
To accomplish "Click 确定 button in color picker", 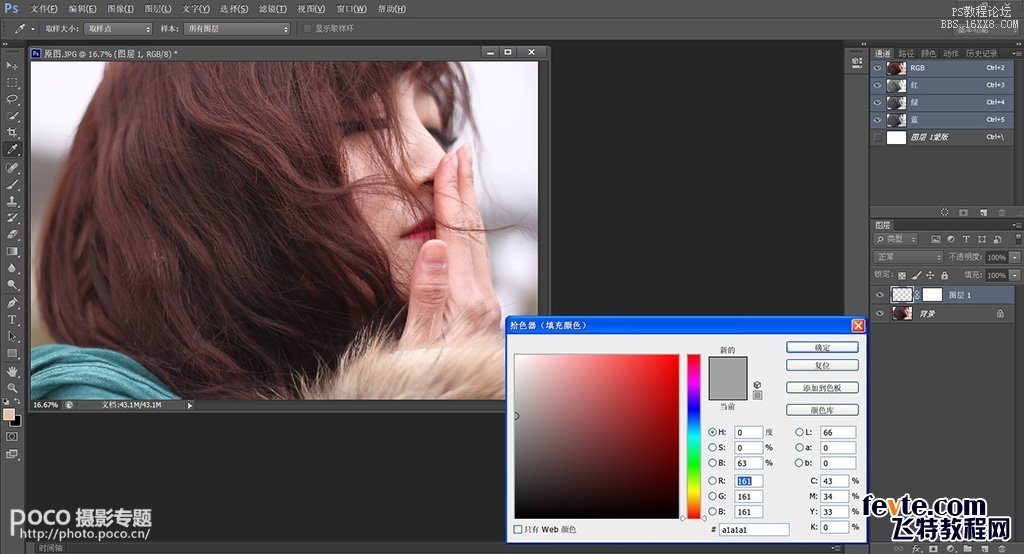I will tap(822, 348).
